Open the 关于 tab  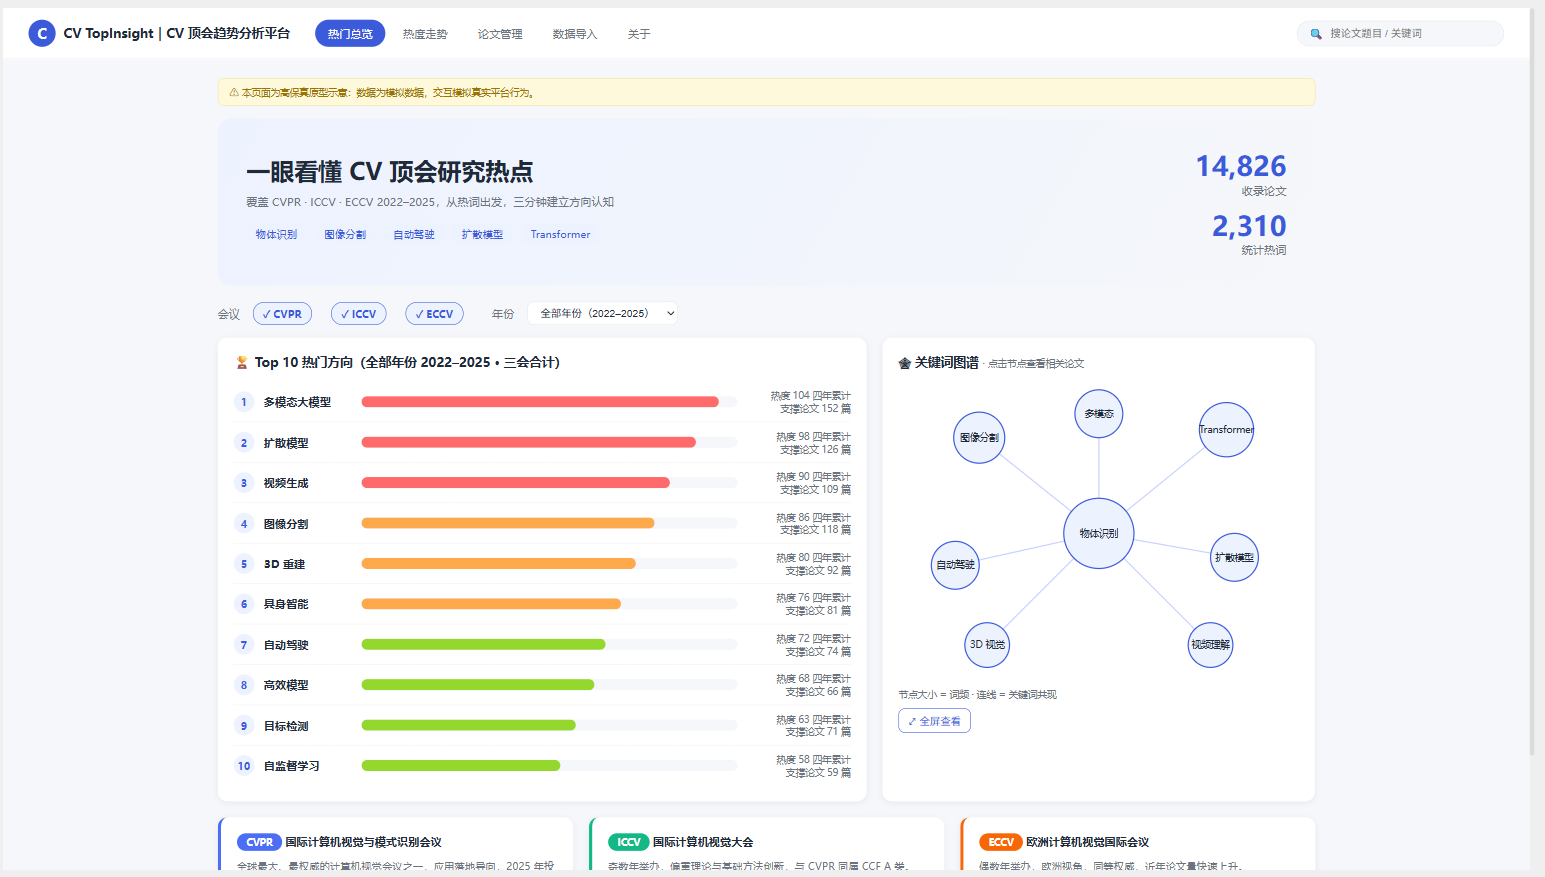pos(639,34)
